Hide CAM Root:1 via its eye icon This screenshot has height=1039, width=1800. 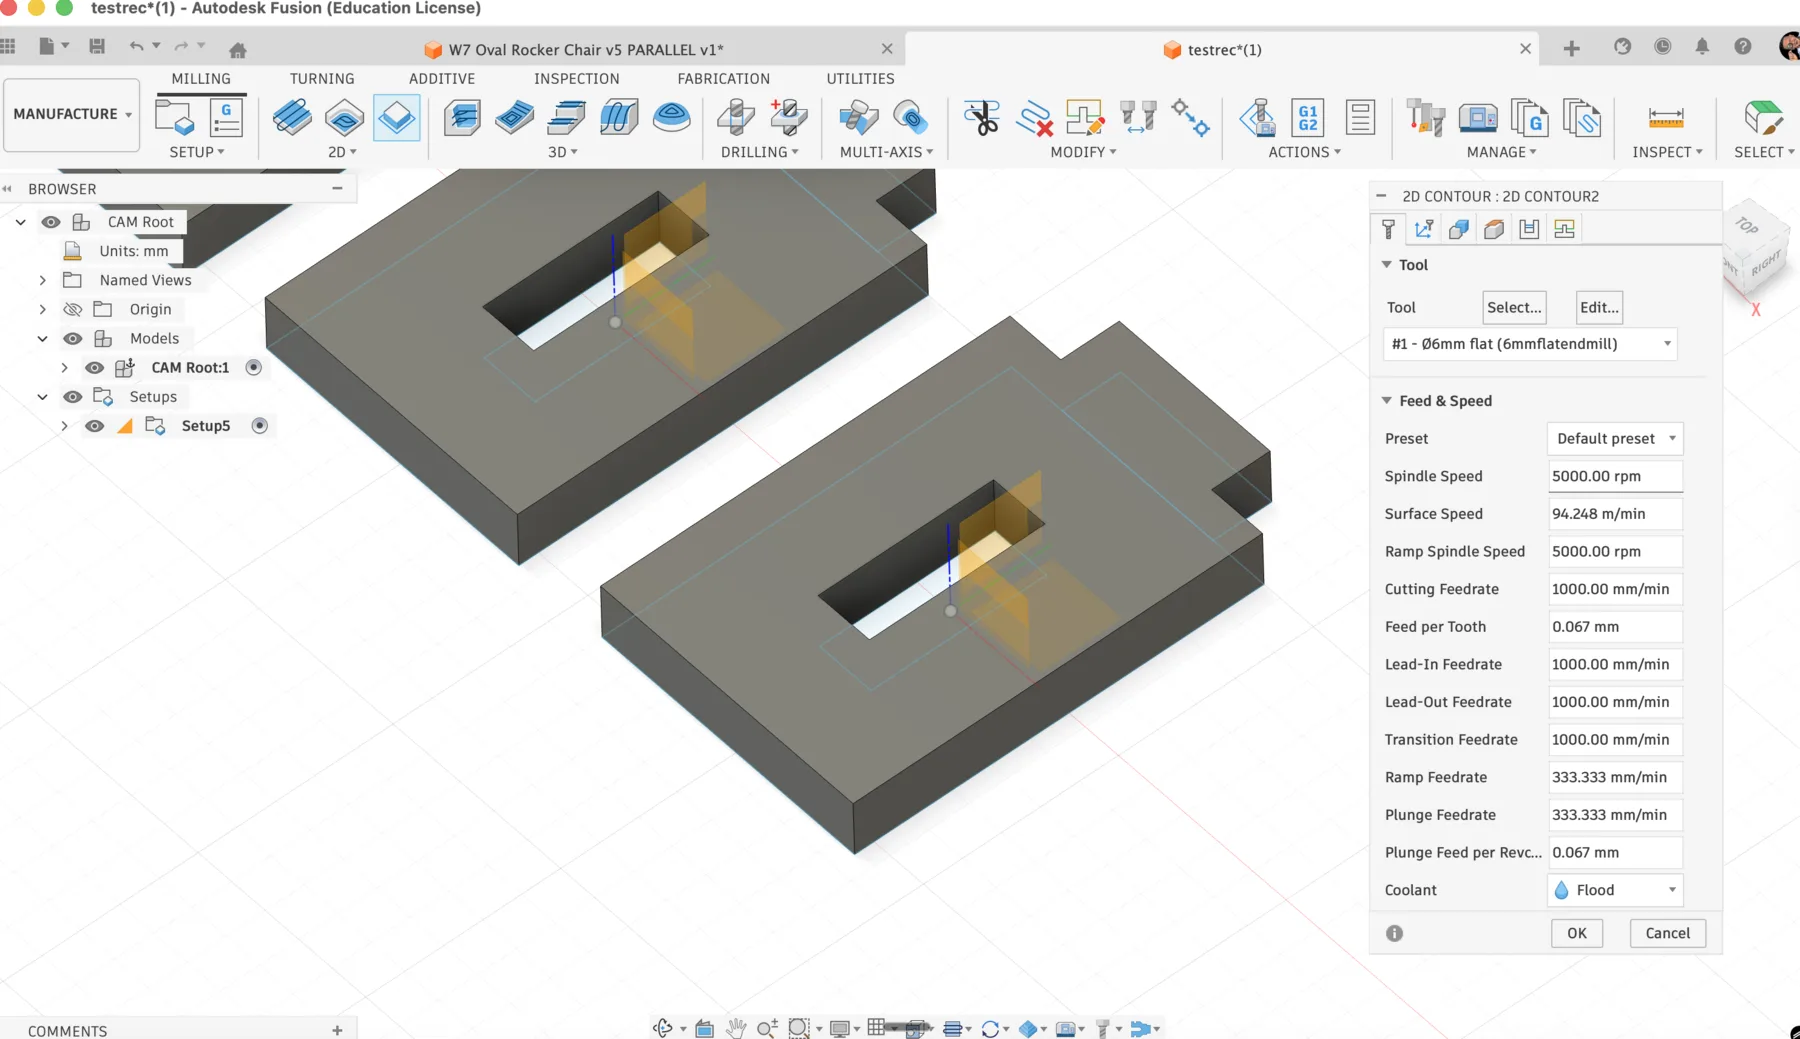tap(95, 367)
